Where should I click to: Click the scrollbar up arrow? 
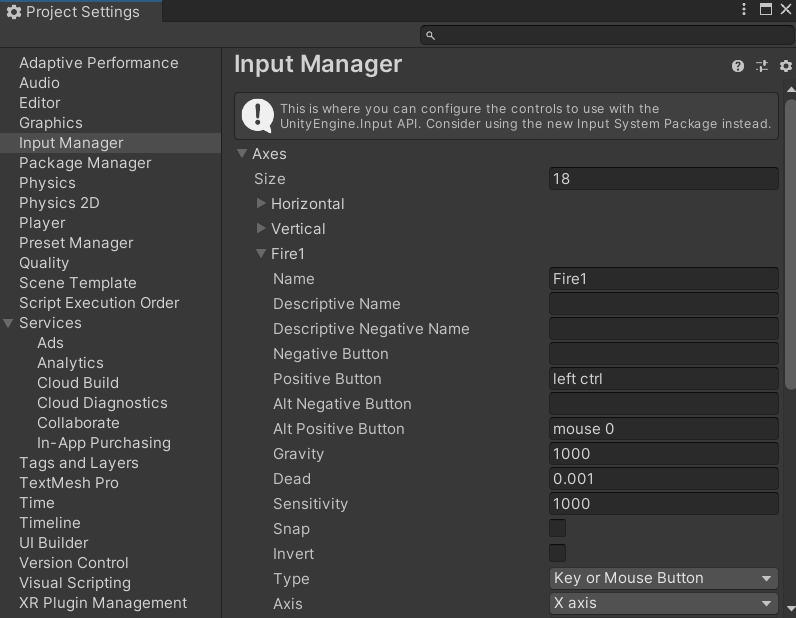pos(790,90)
